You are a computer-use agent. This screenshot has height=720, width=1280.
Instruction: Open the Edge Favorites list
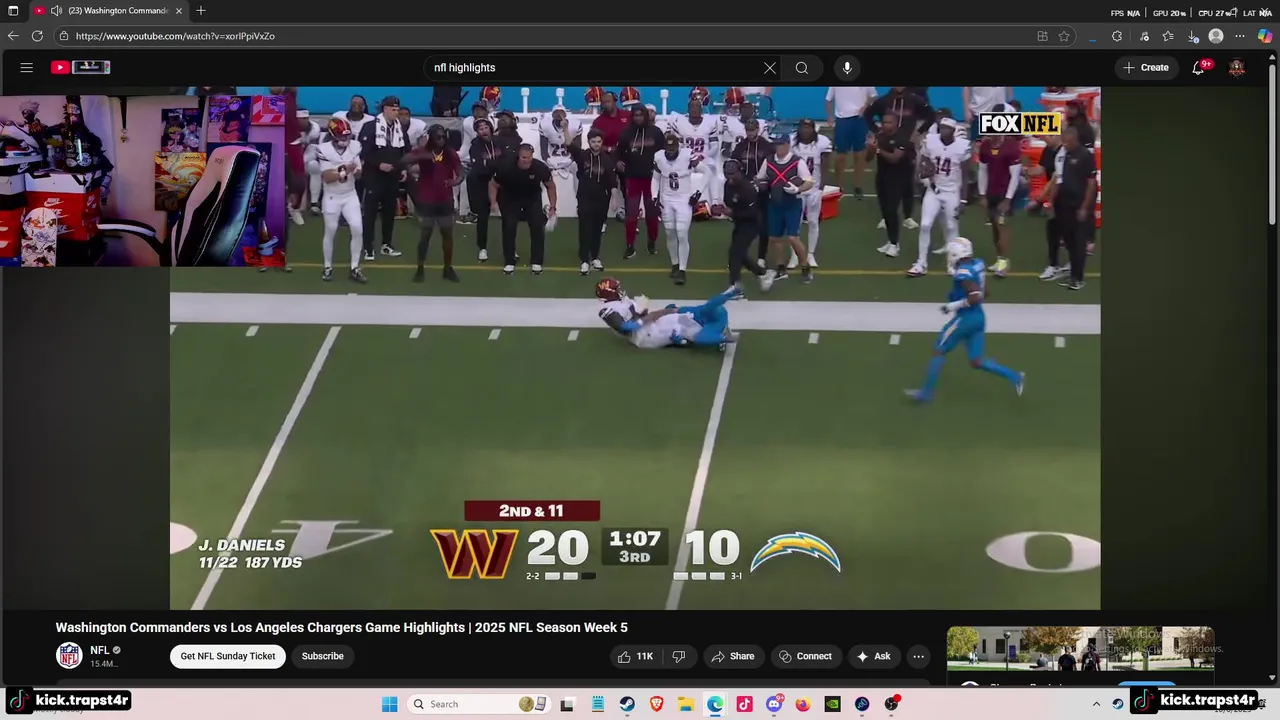[1168, 36]
